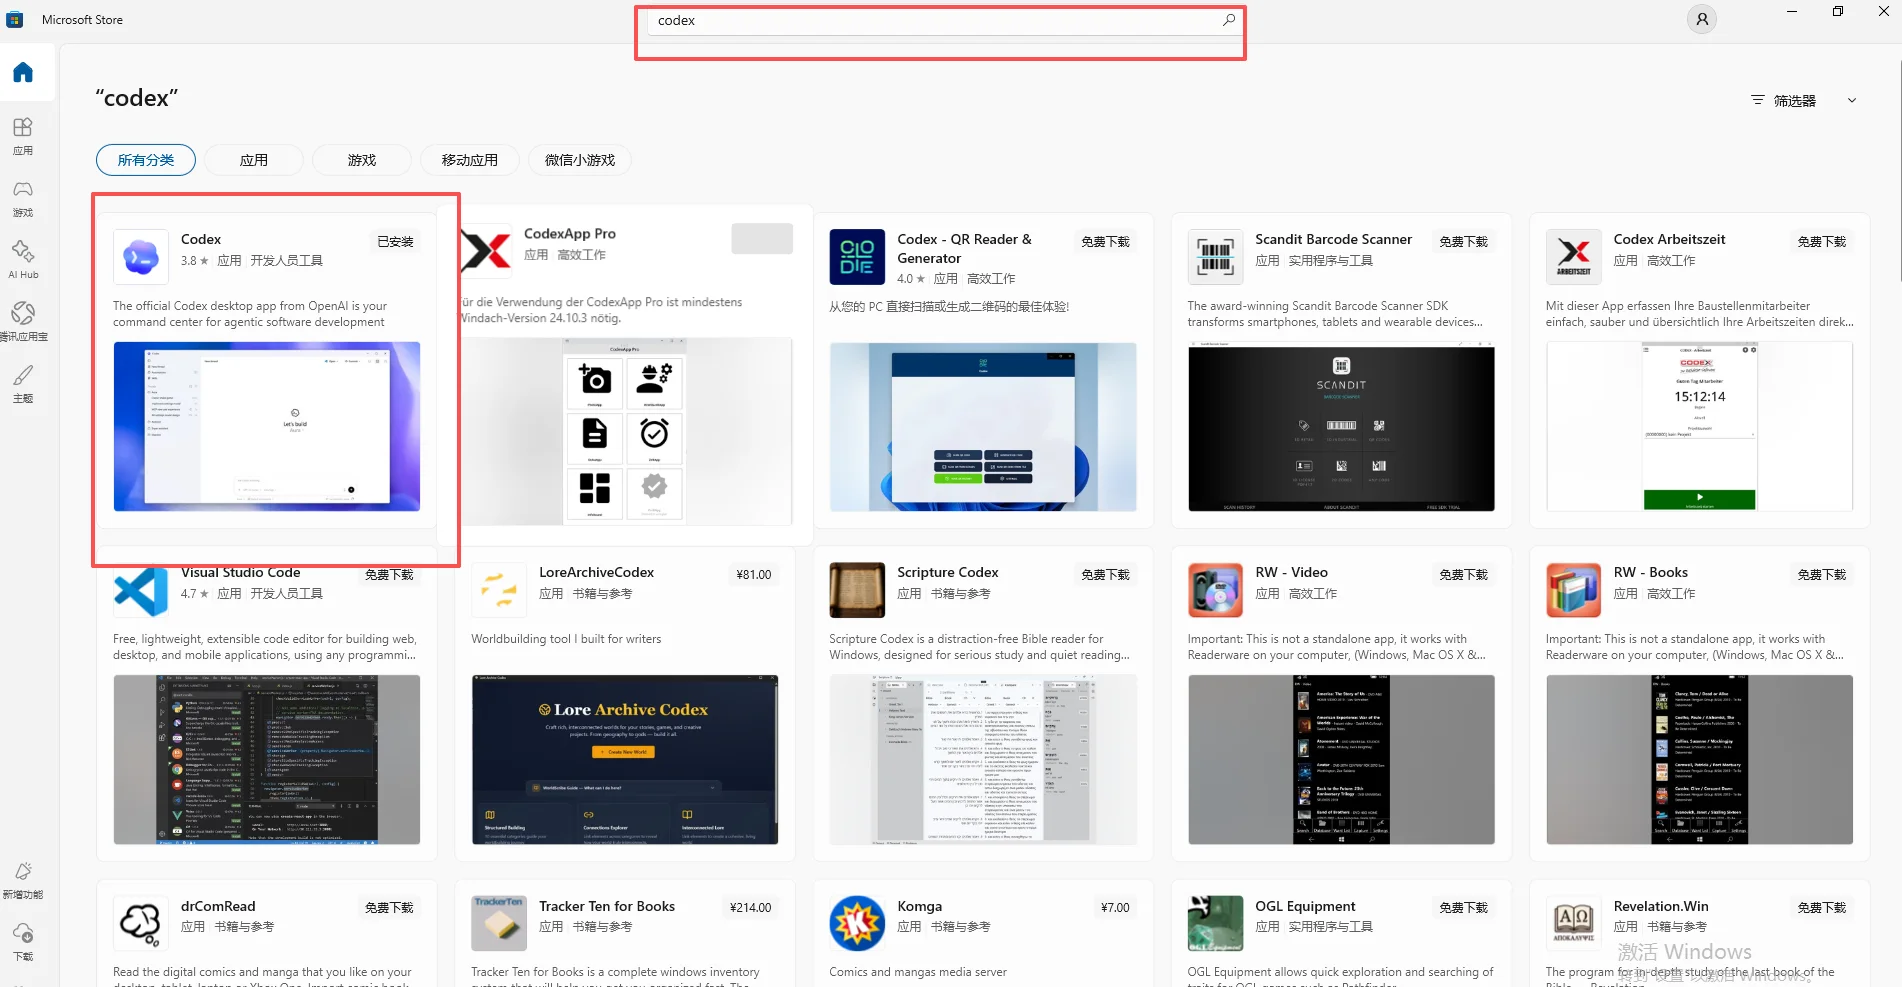Click ¥214.00 price for Tracker Ten
The height and width of the screenshot is (987, 1902).
pos(750,907)
